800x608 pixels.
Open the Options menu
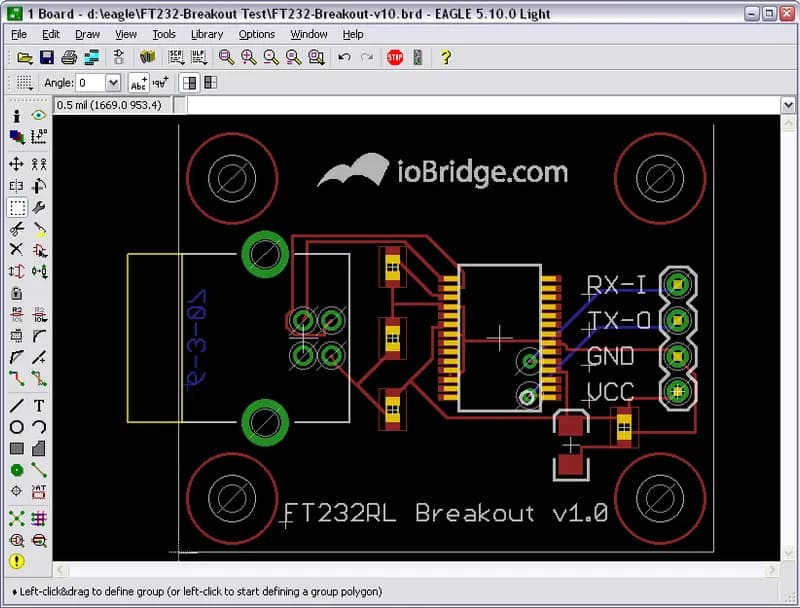[x=256, y=33]
